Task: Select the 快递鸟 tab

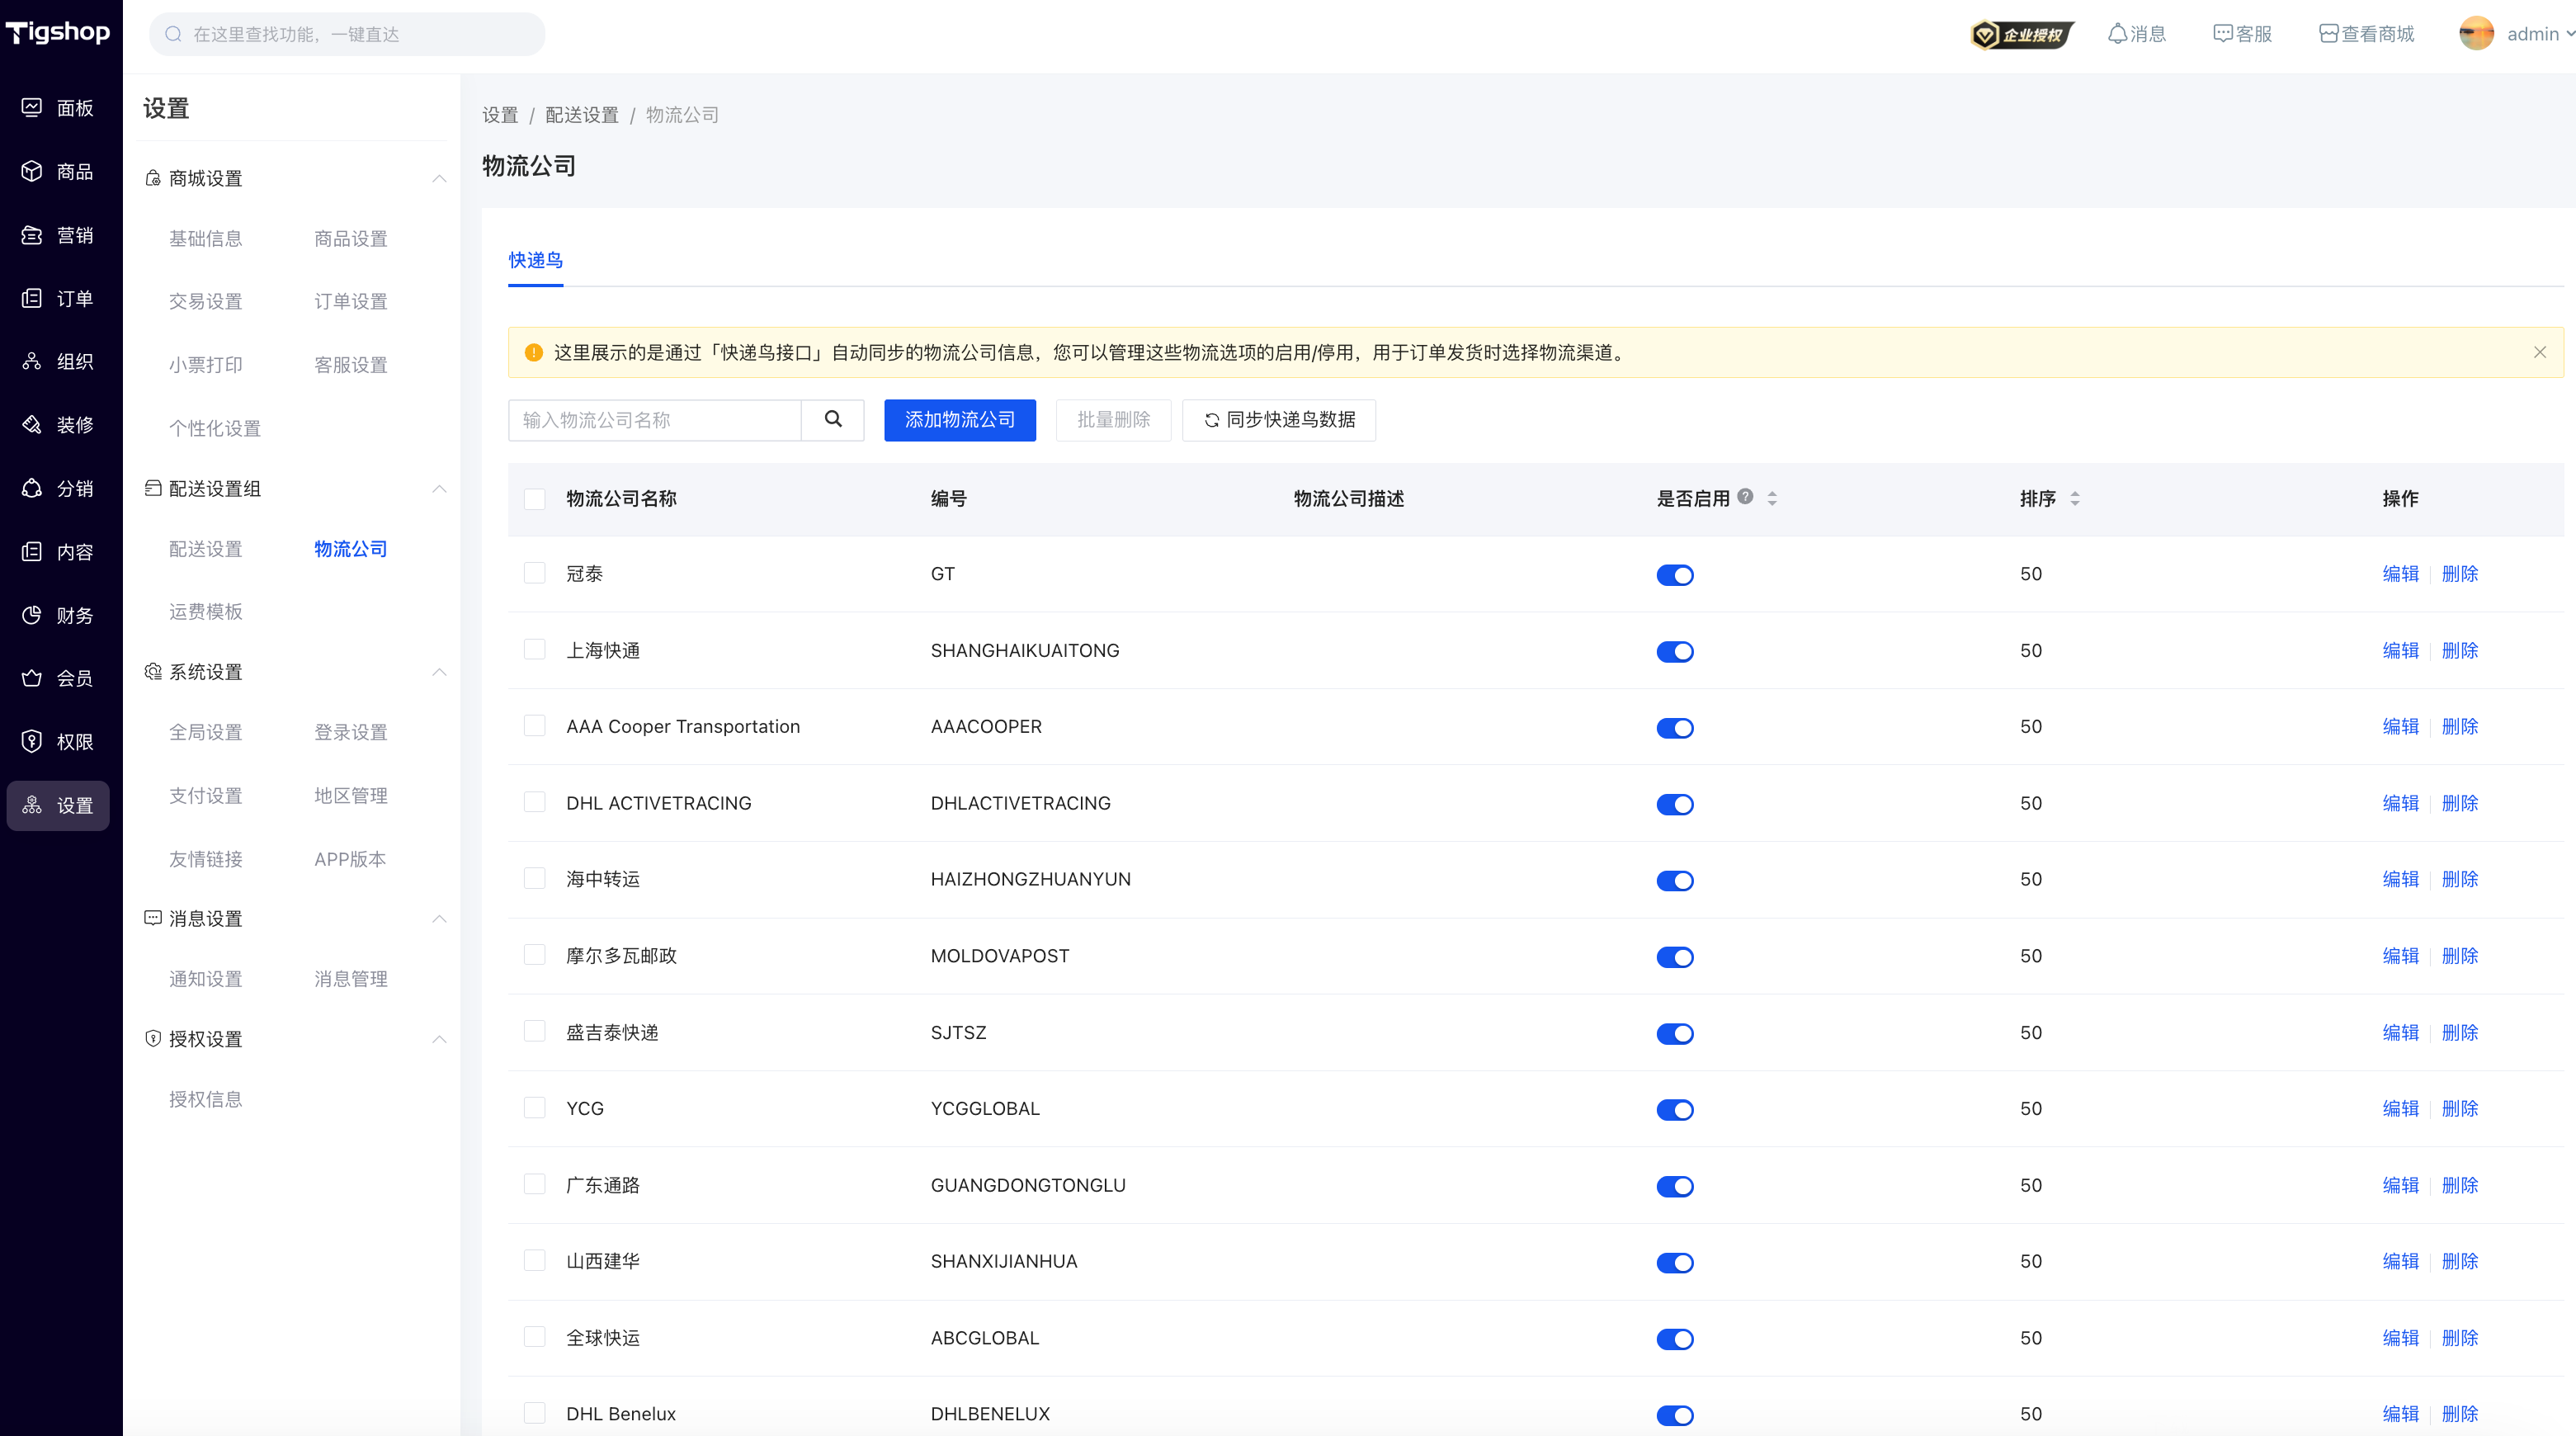Action: (535, 260)
